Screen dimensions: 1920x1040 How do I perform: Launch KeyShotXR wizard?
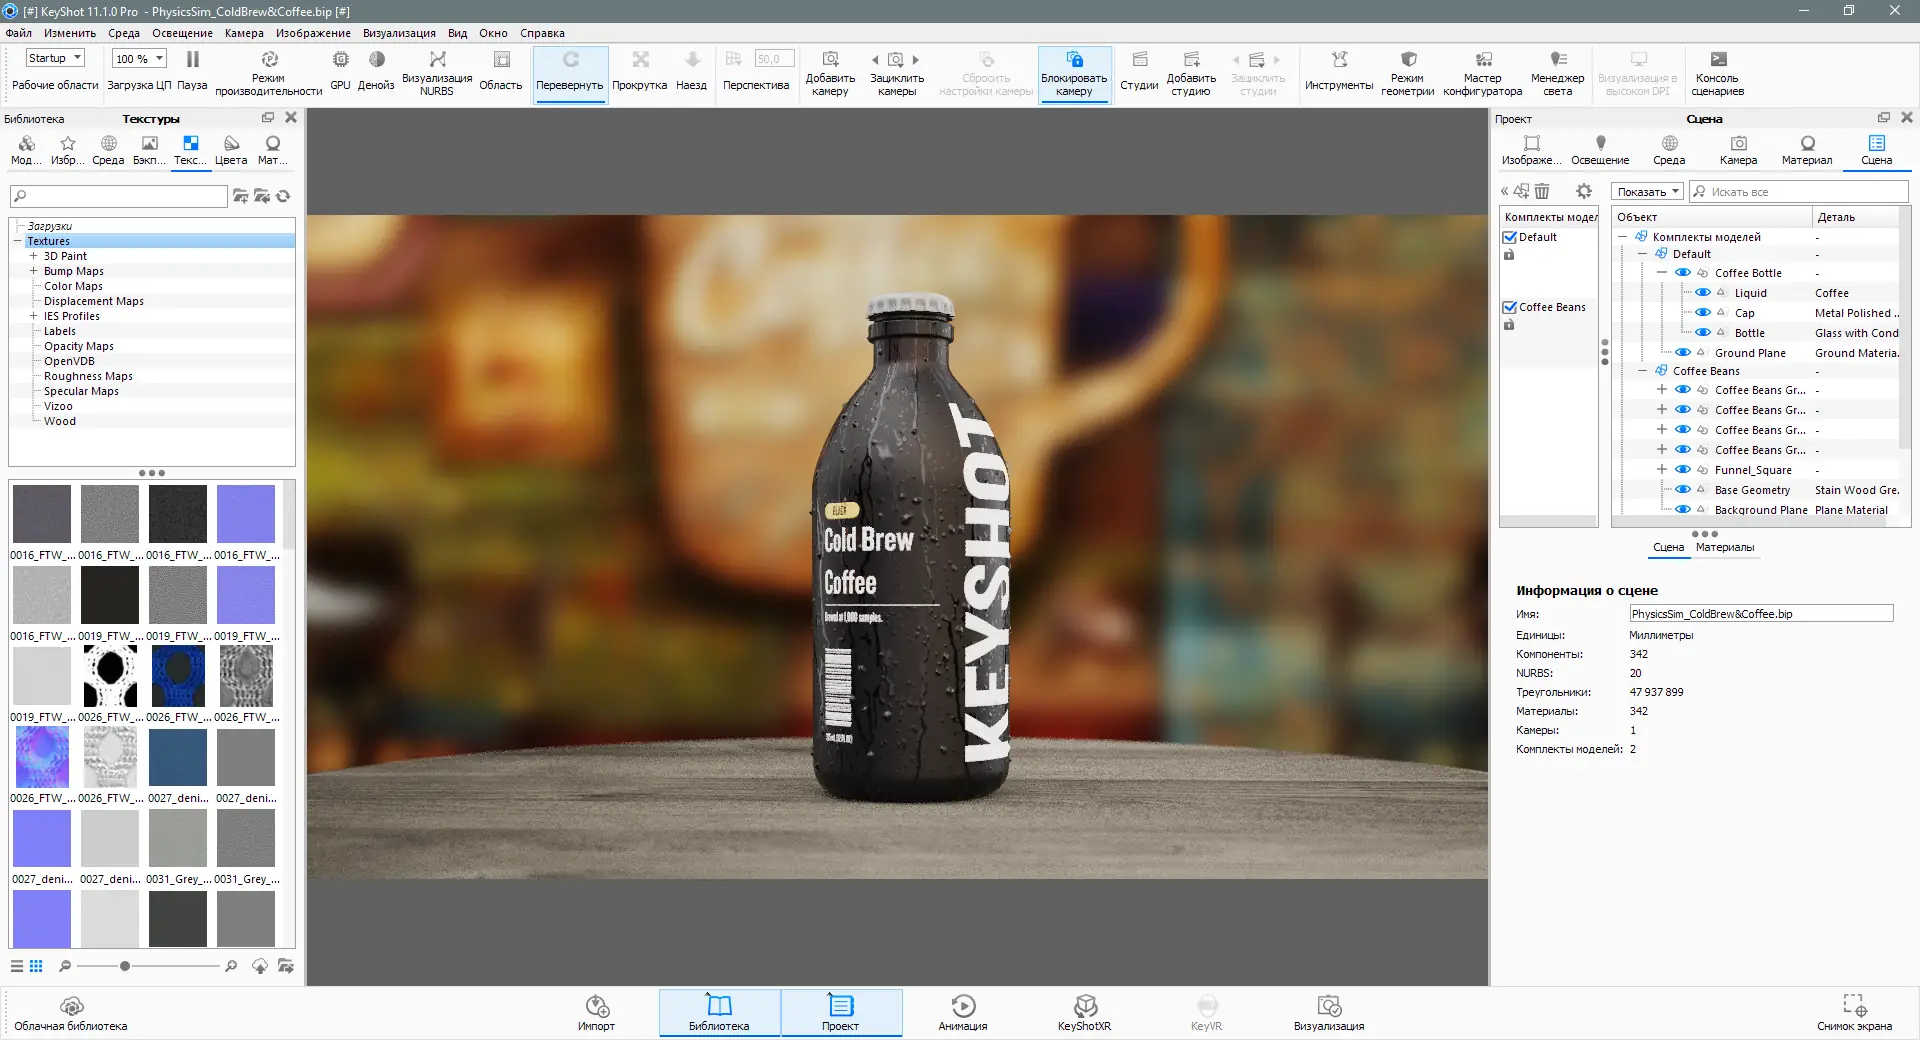1085,1013
